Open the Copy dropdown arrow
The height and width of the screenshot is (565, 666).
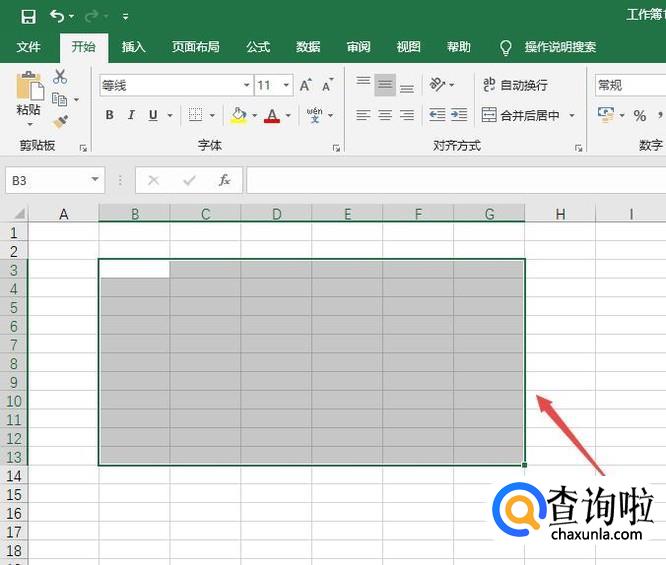click(76, 100)
